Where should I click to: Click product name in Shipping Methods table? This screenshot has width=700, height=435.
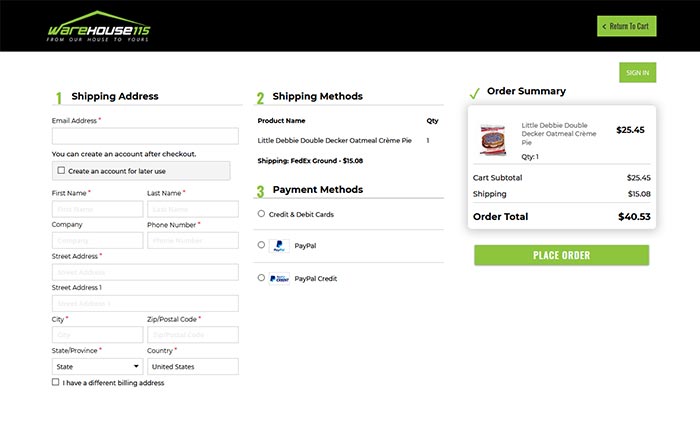[x=334, y=140]
